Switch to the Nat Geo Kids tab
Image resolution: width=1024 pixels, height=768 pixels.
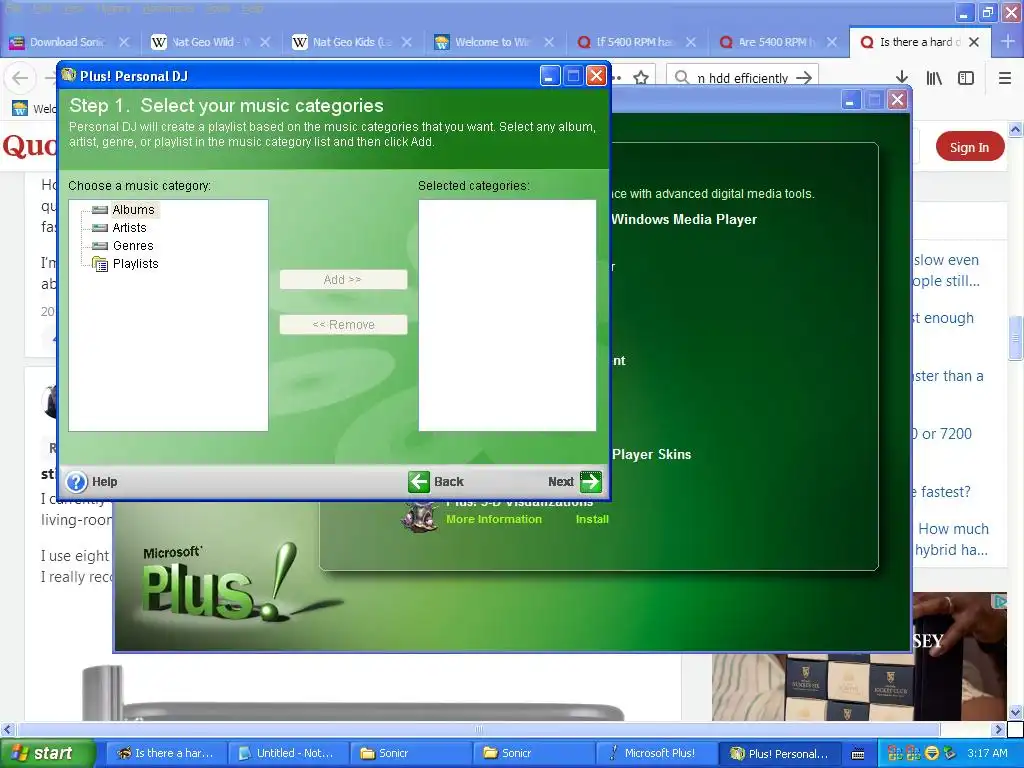click(353, 42)
